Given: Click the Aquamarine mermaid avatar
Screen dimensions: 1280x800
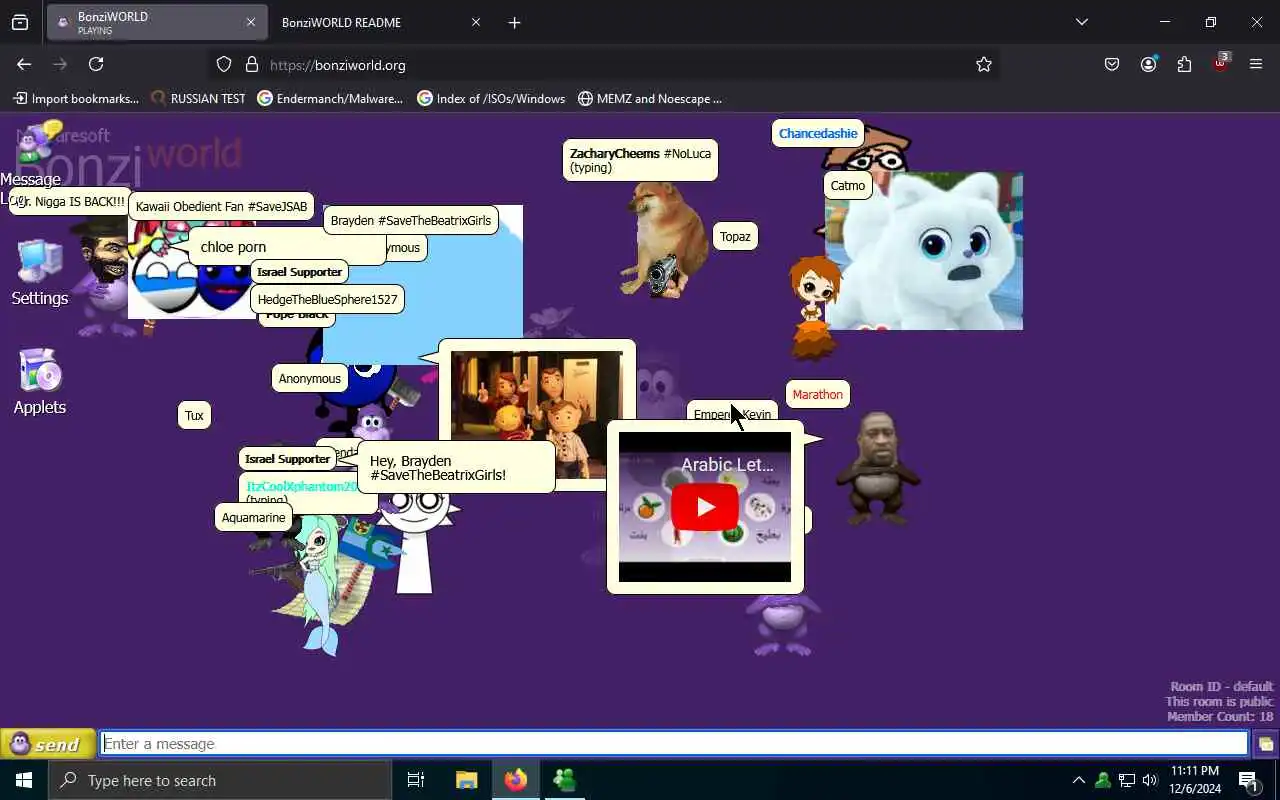Looking at the screenshot, I should [320, 585].
